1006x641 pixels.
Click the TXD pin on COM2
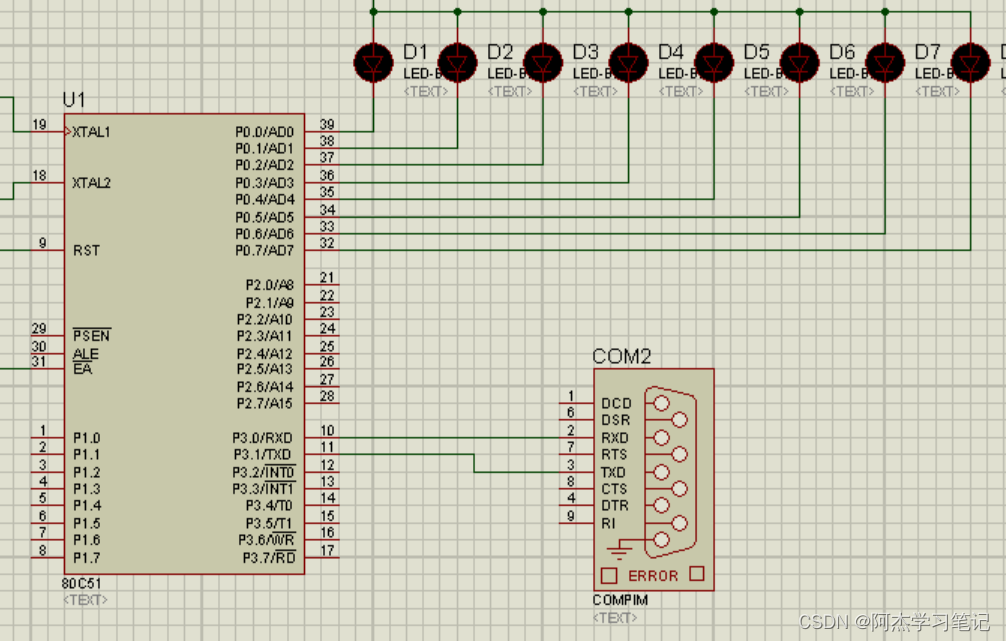[614, 472]
